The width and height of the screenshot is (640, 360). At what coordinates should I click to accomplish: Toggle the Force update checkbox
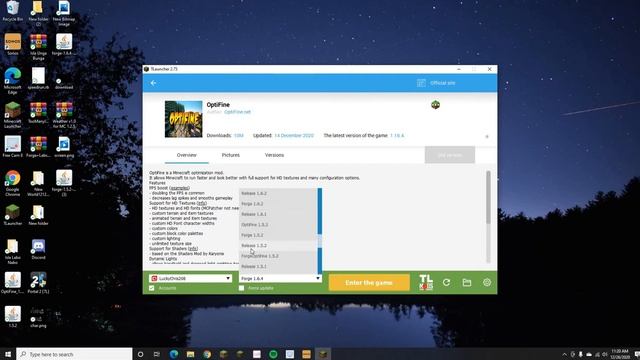coord(242,288)
